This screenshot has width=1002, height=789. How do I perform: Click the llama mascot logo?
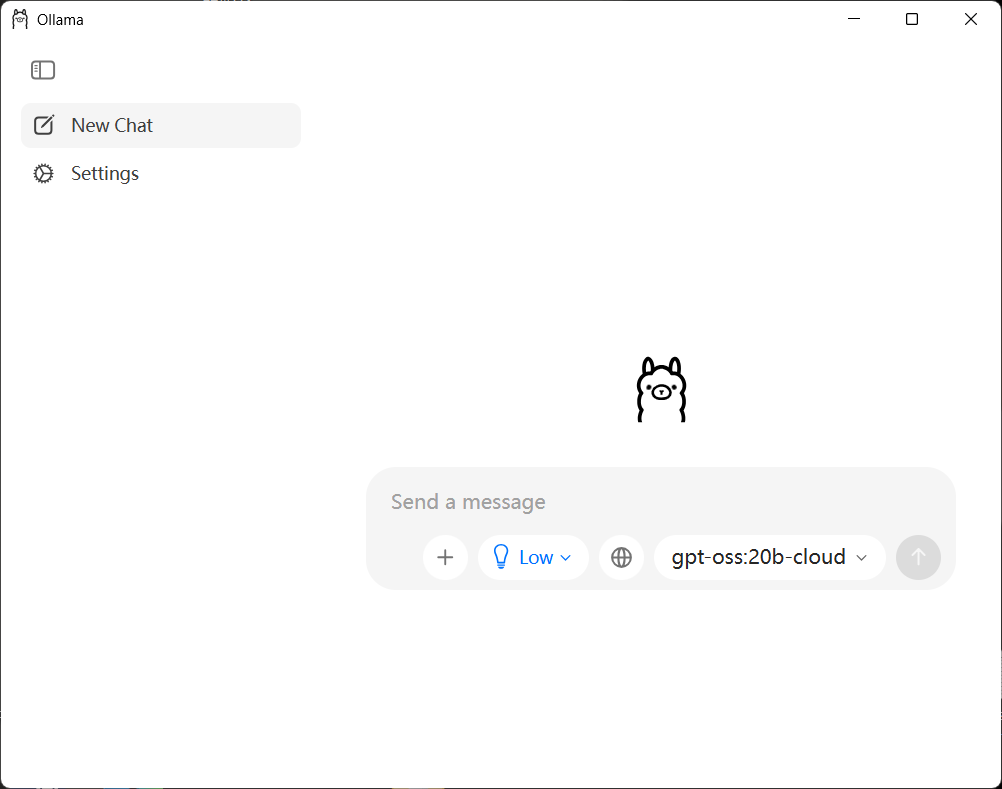point(661,389)
